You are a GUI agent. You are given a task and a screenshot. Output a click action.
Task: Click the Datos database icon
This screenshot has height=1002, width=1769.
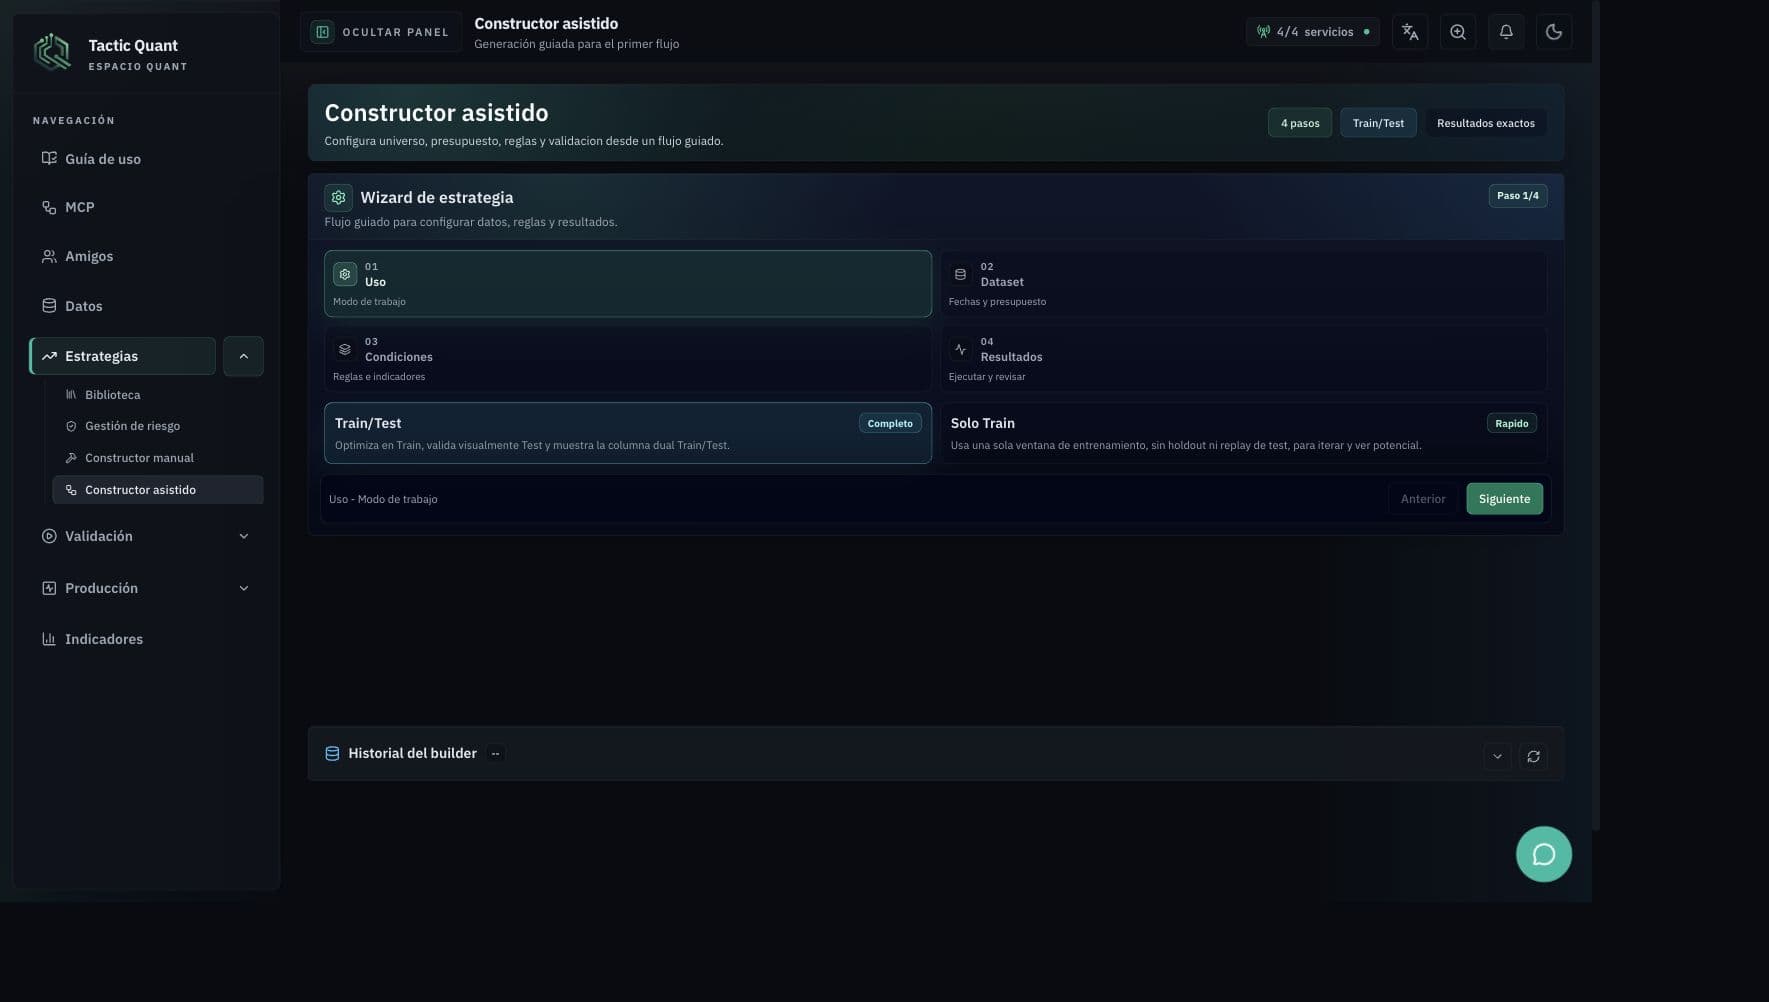[x=49, y=305]
